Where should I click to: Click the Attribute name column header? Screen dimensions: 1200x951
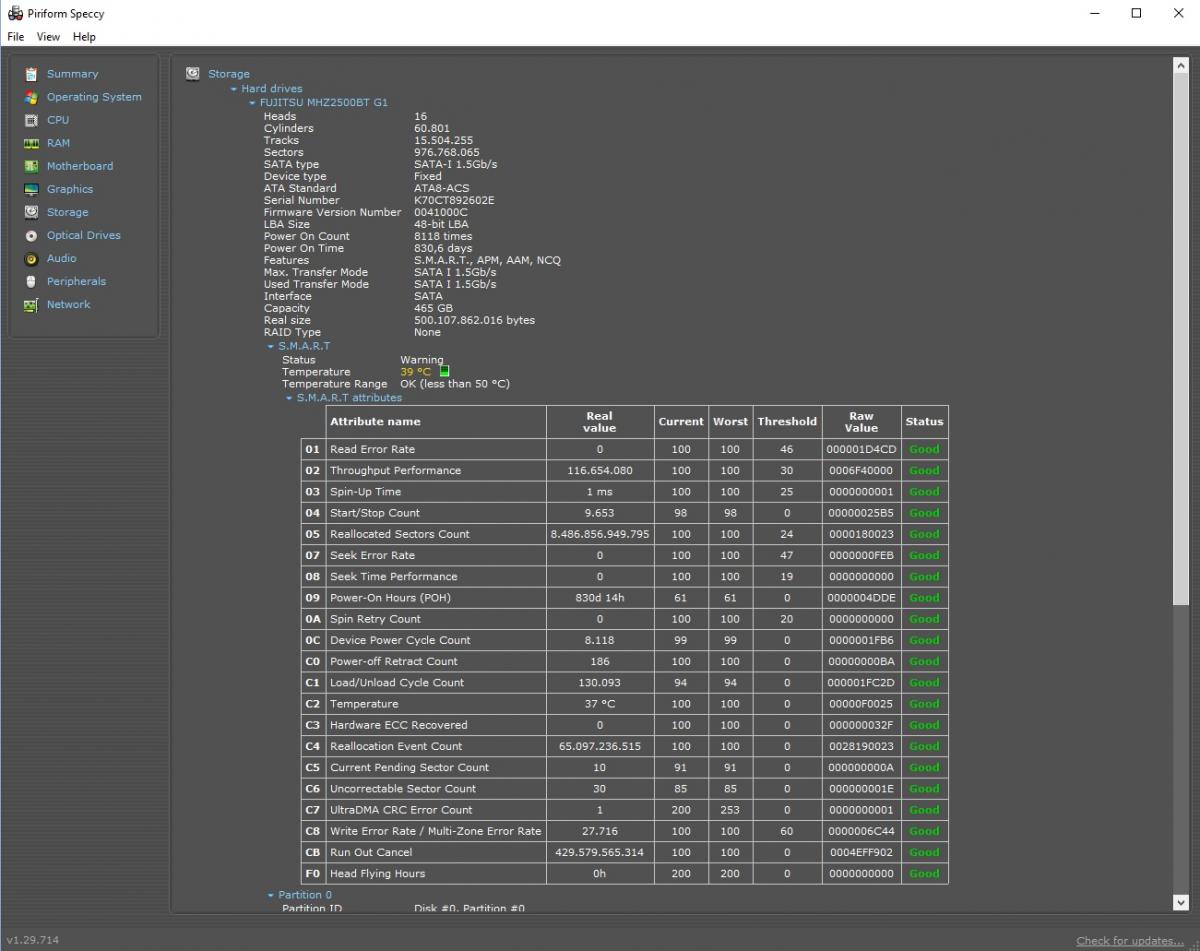(436, 422)
